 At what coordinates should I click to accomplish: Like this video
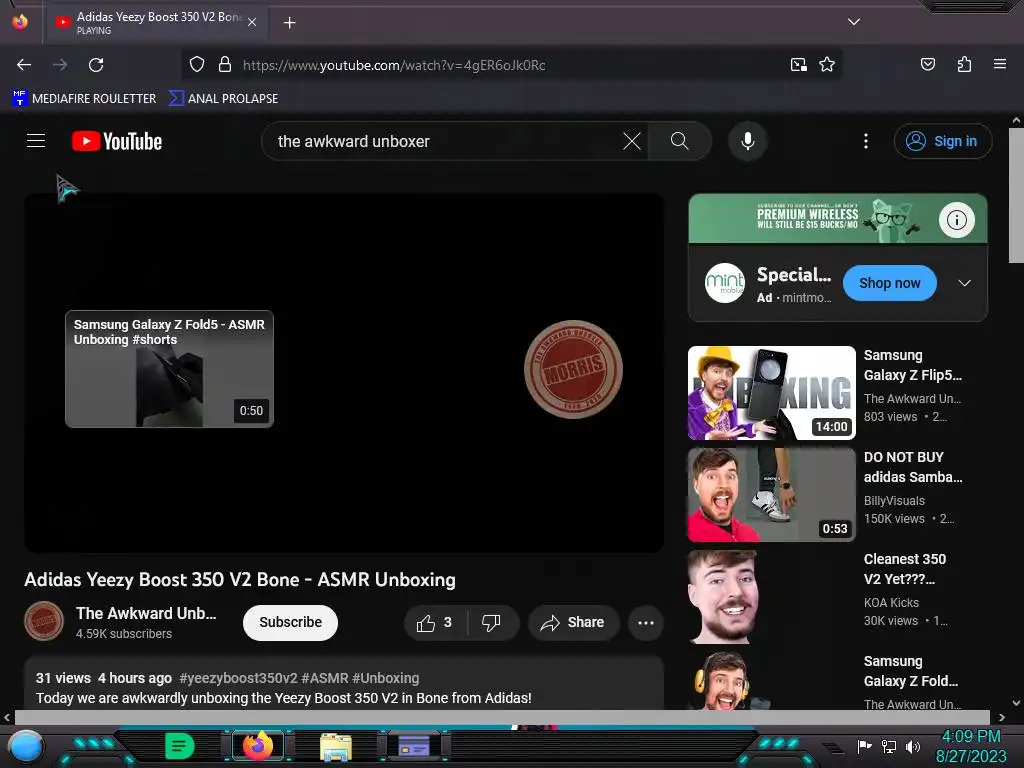435,622
